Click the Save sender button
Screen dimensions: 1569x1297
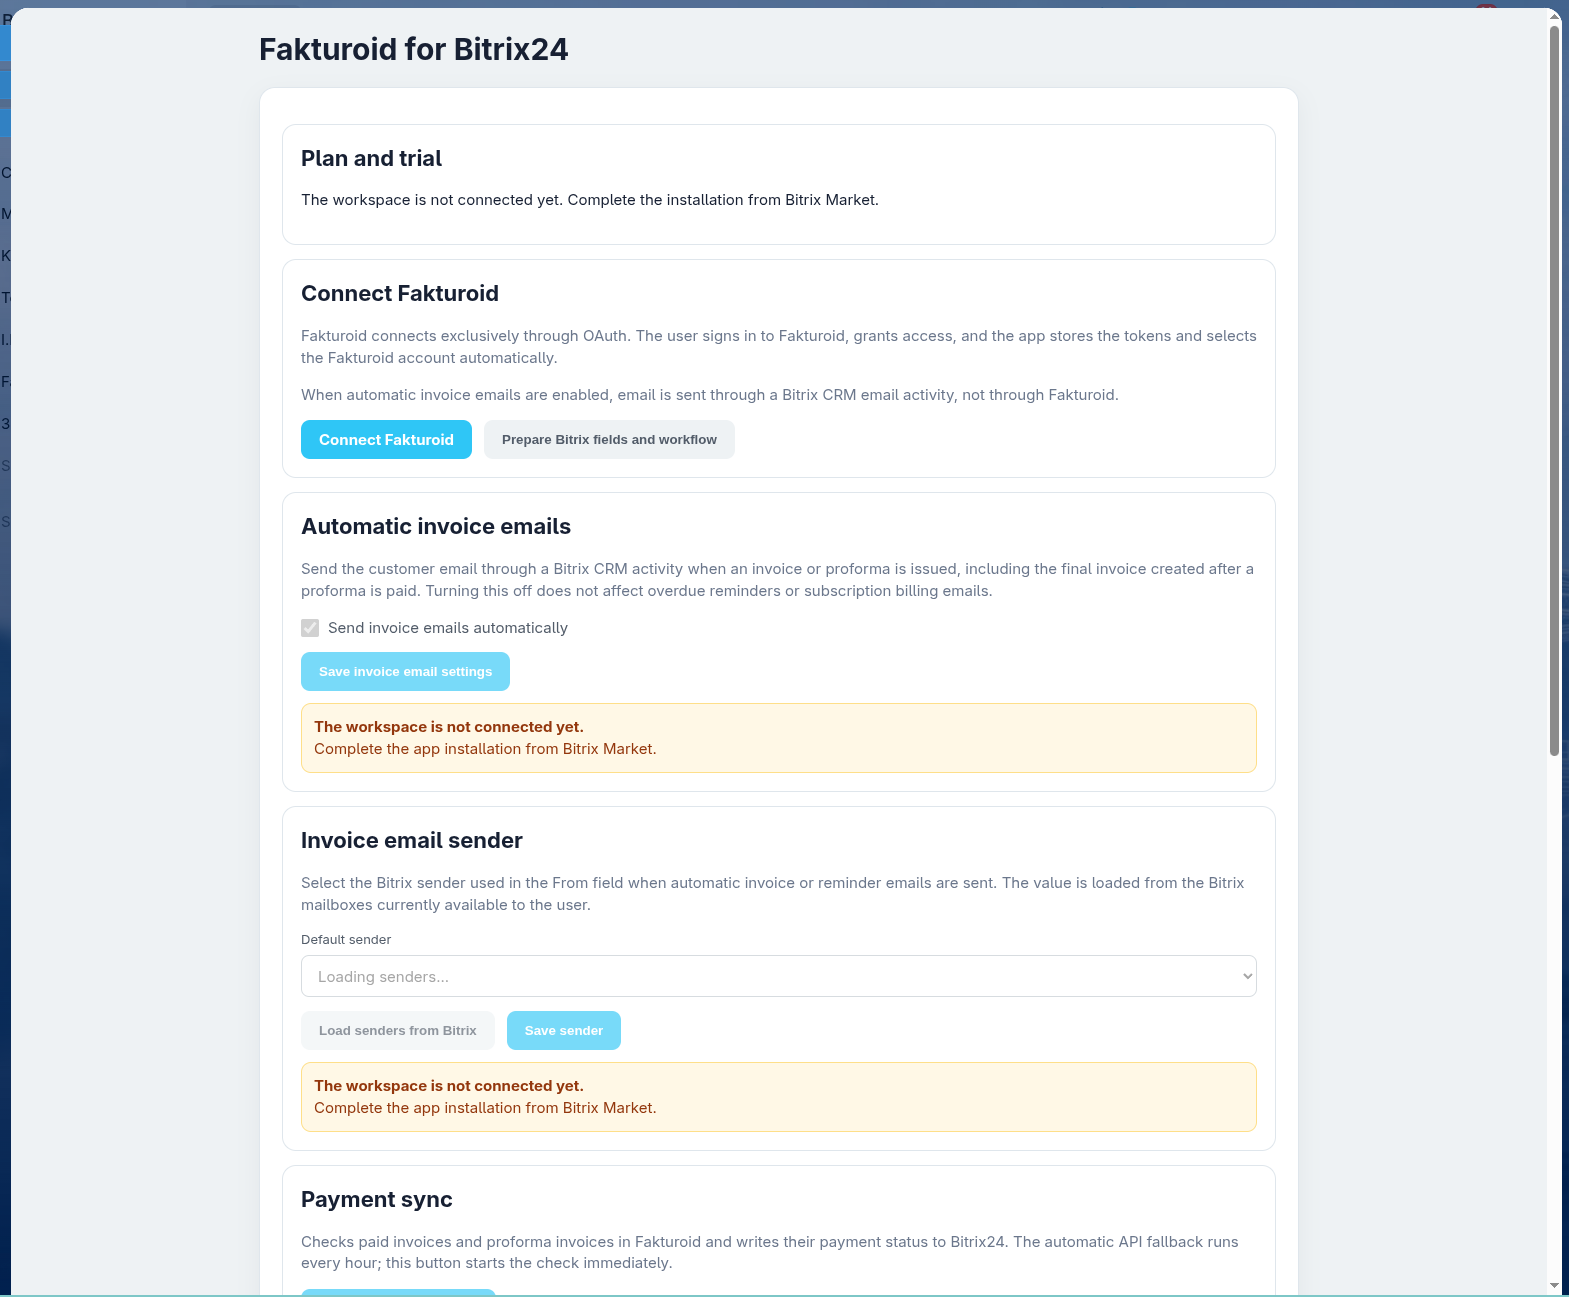pos(564,1031)
